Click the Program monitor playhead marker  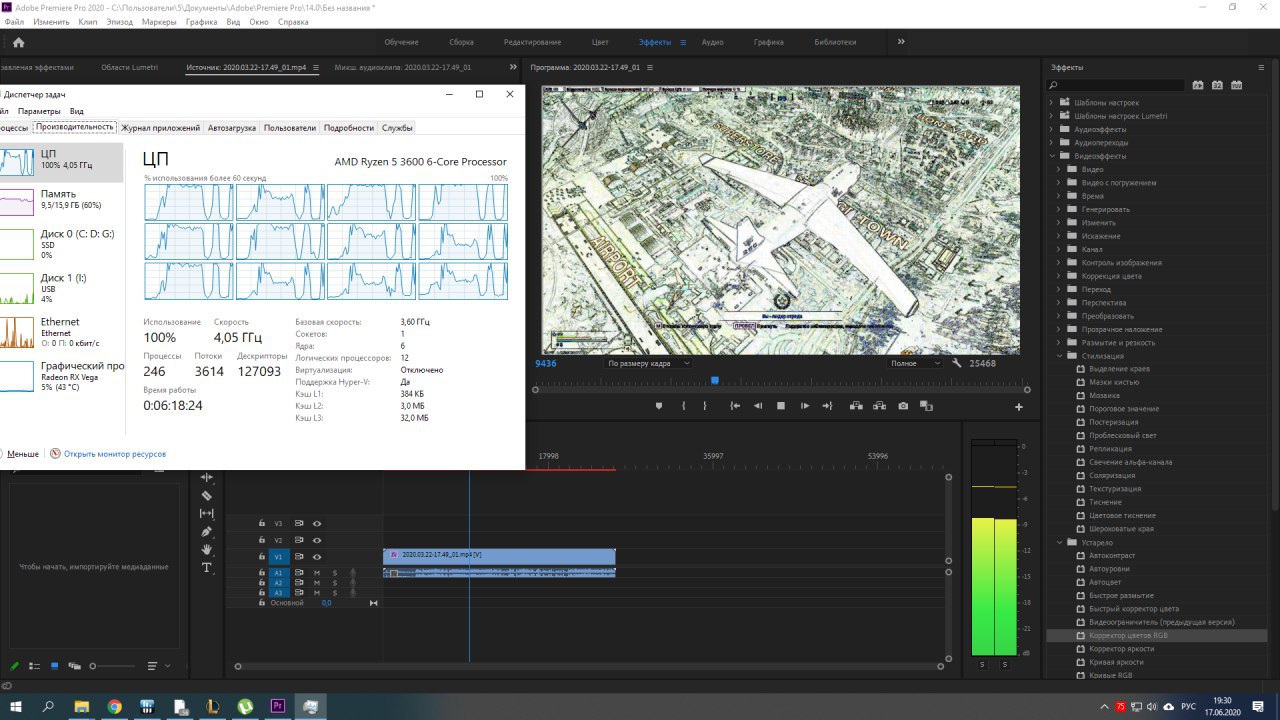tap(714, 380)
